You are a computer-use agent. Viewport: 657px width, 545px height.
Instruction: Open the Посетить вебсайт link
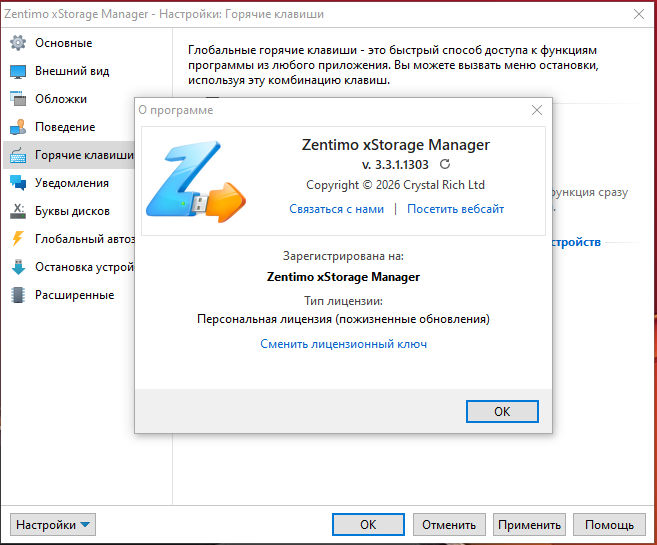tap(455, 209)
